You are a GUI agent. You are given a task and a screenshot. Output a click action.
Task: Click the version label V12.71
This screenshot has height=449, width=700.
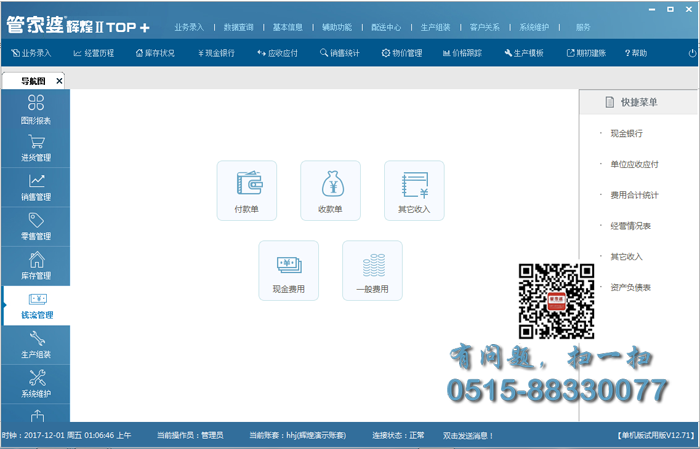click(x=656, y=435)
